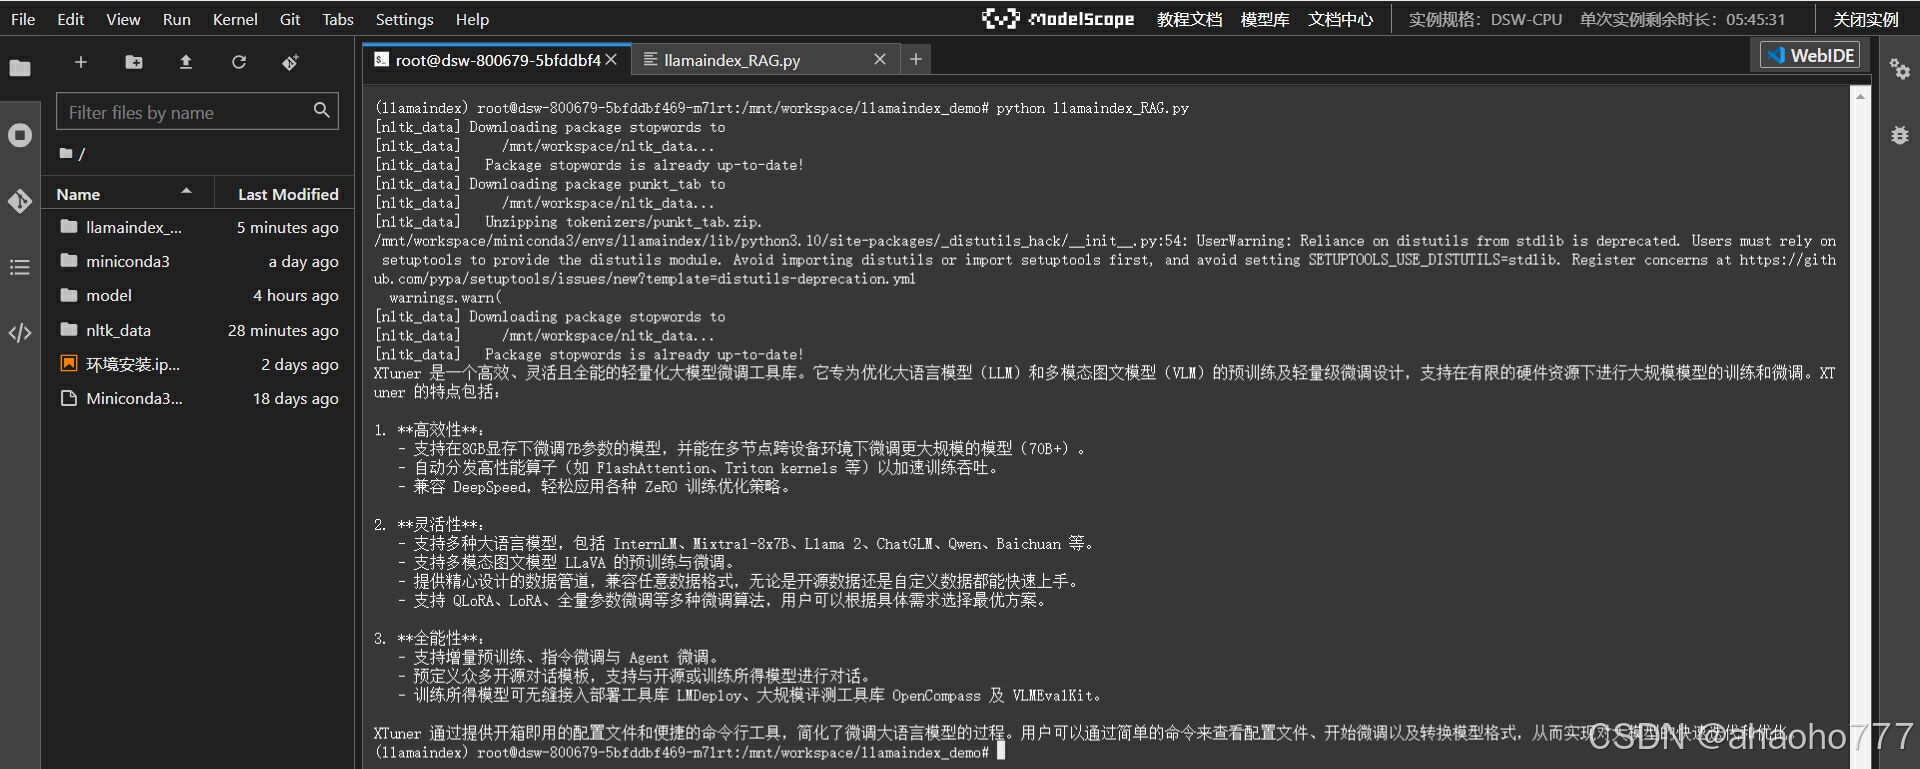Screen dimensions: 1920x769
Task: Close the llamaindex_RAG.py tab
Action: (x=879, y=60)
